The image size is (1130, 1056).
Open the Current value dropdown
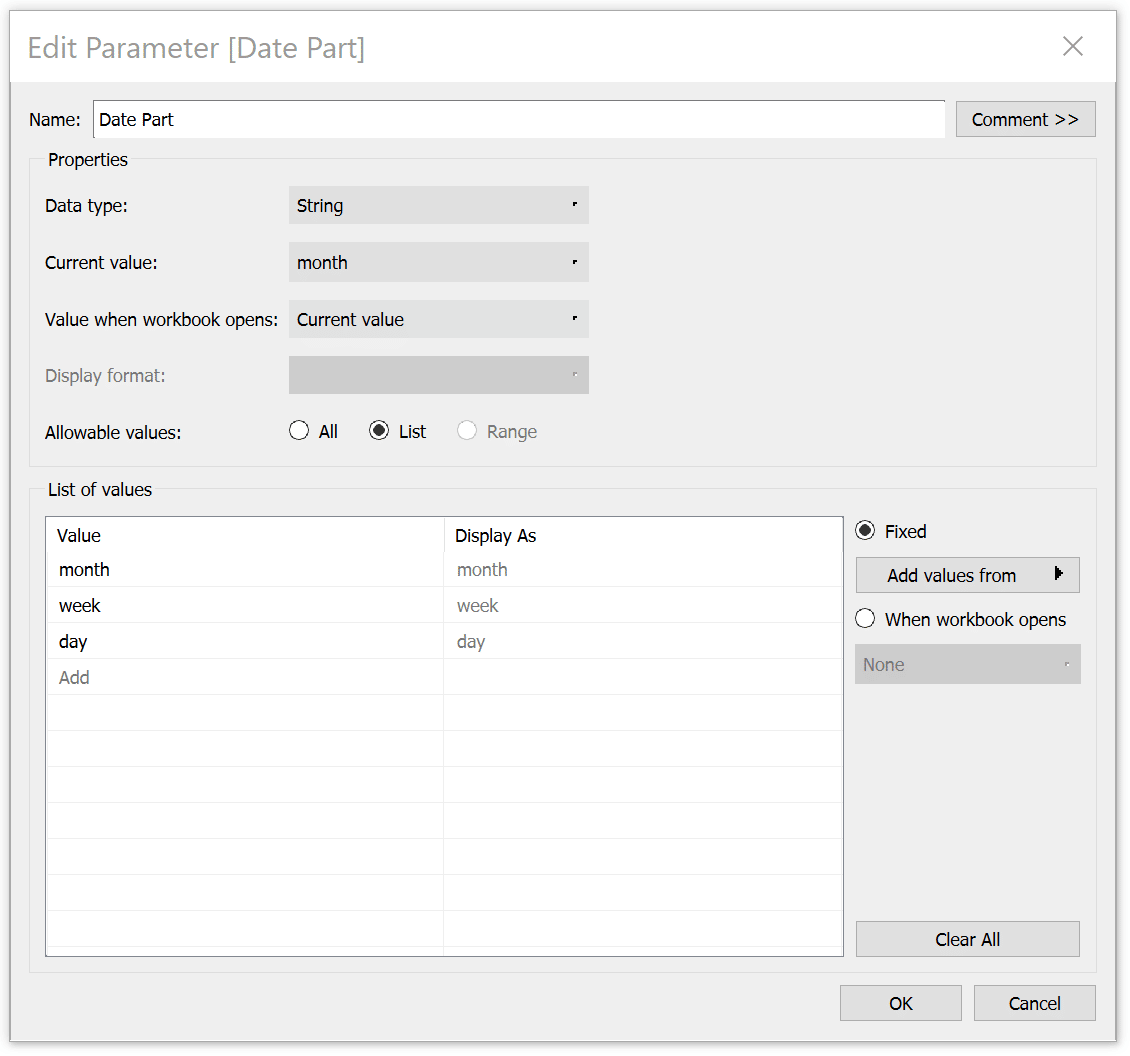(x=438, y=262)
